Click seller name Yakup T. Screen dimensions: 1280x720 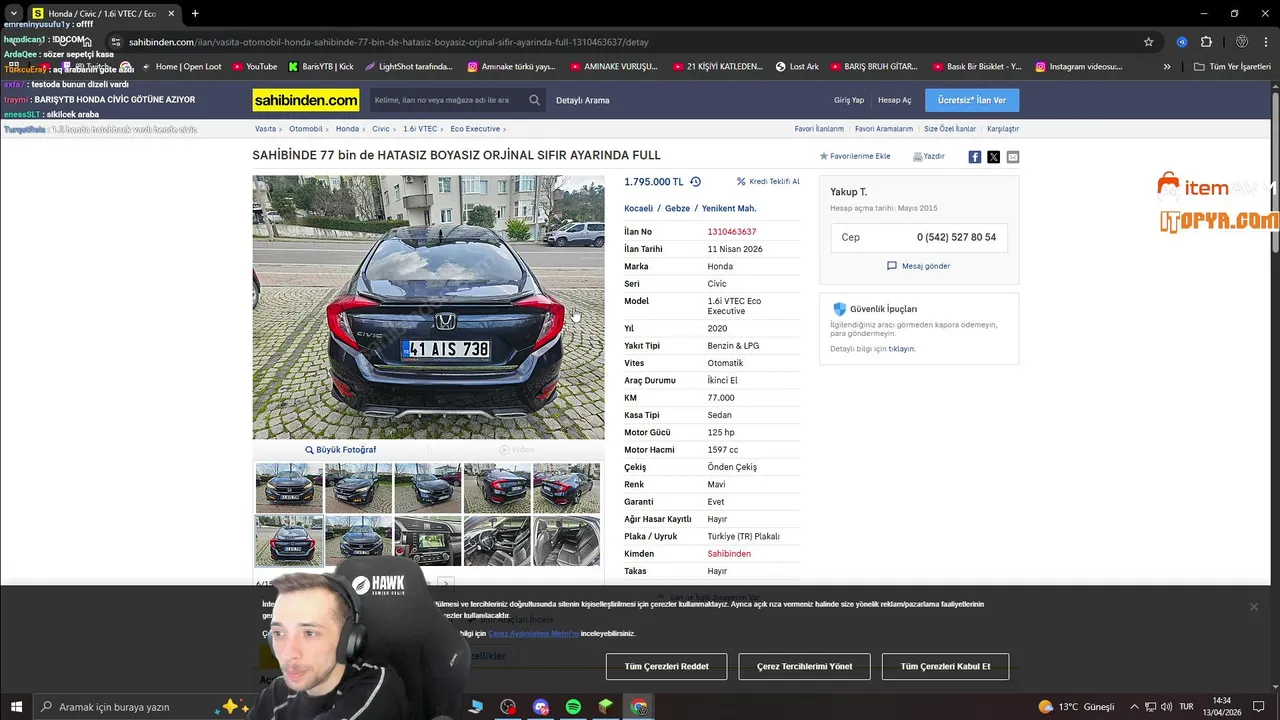pos(849,192)
